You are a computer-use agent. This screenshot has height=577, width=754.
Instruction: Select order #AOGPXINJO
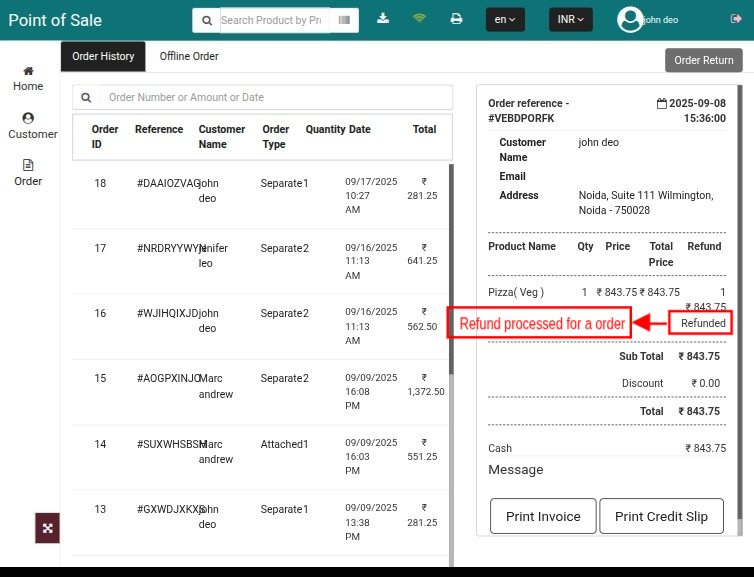point(260,391)
